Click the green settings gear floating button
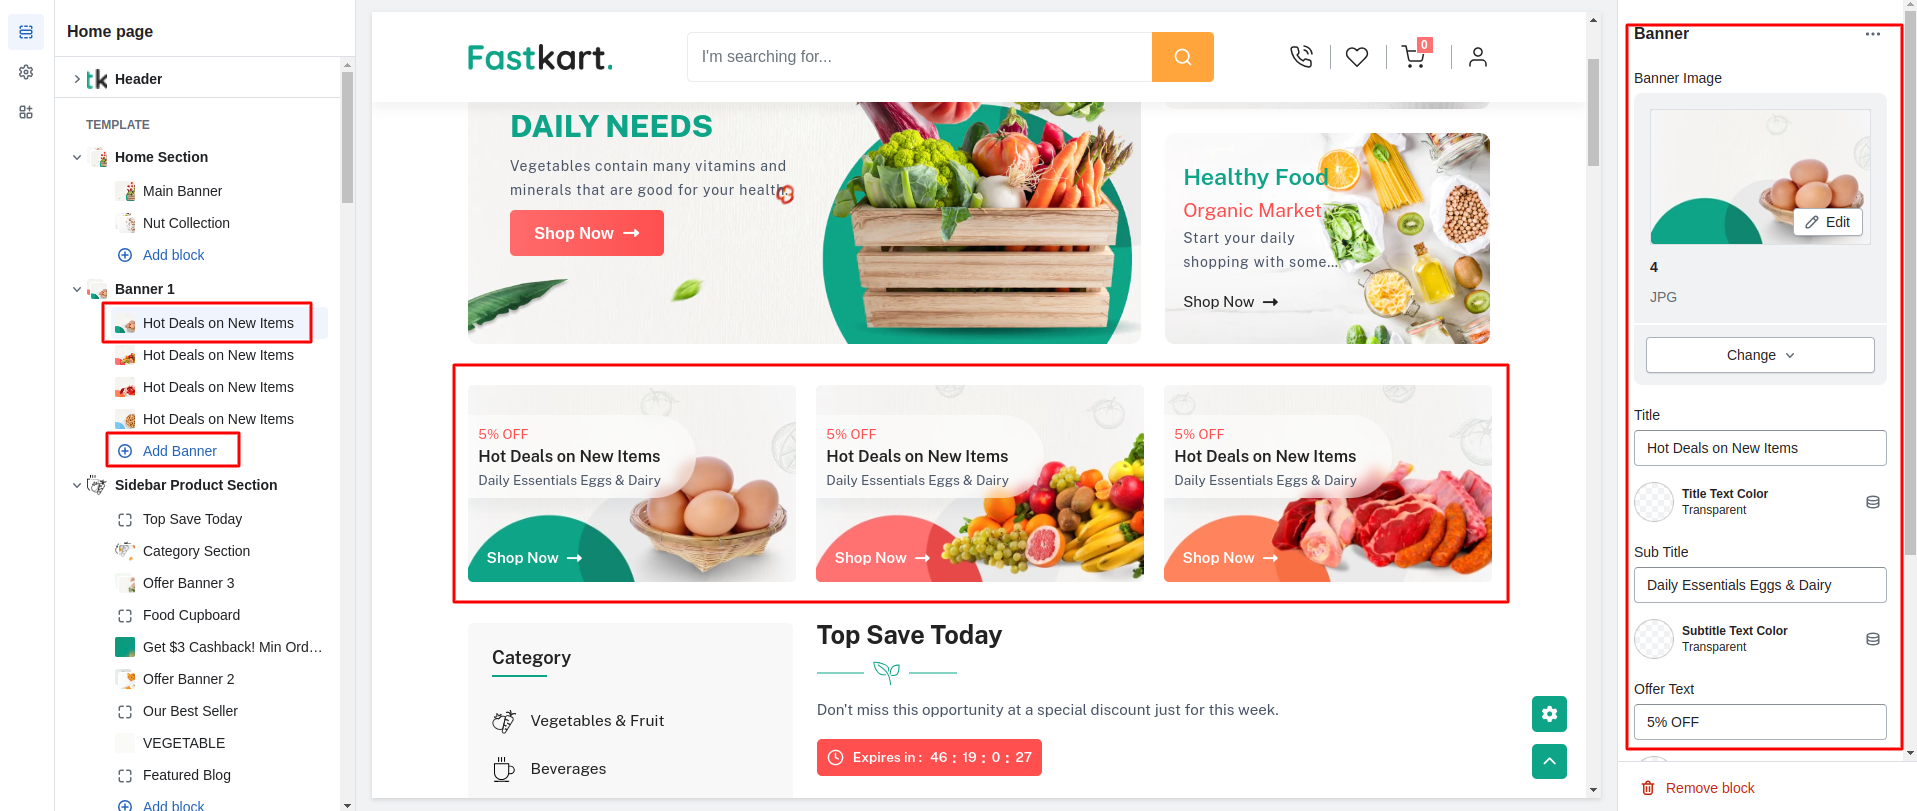This screenshot has width=1917, height=811. pyautogui.click(x=1549, y=714)
